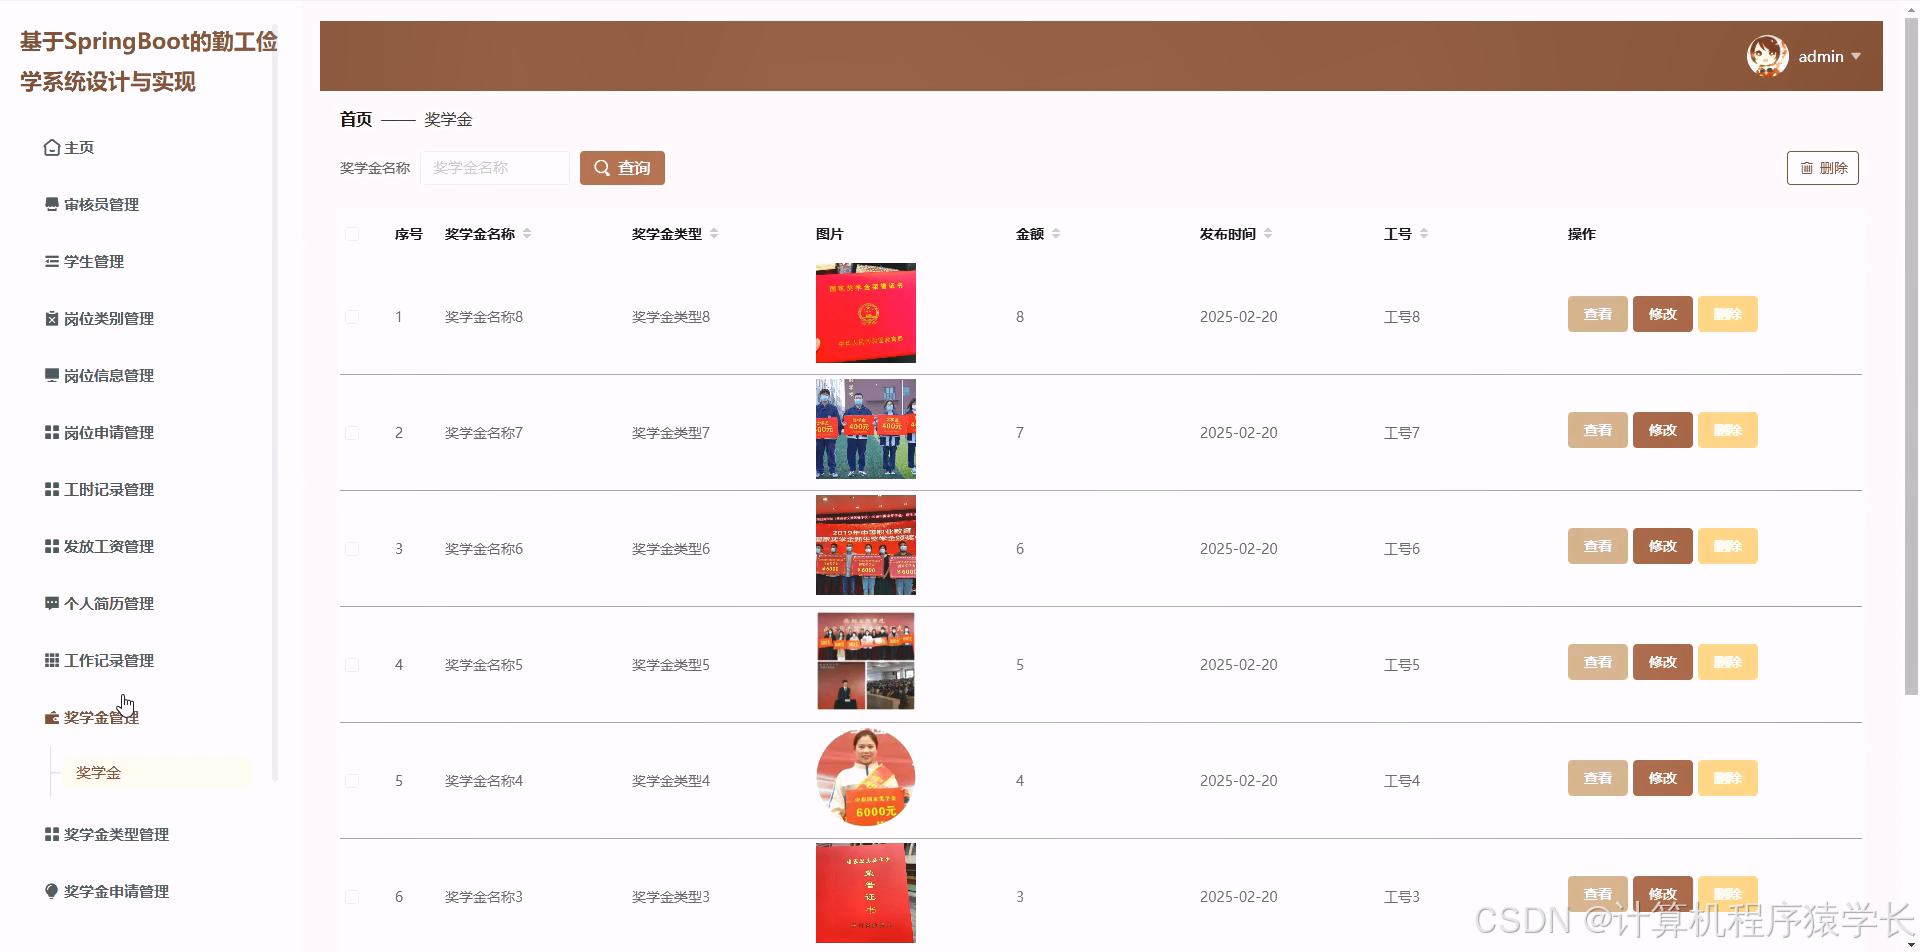Image resolution: width=1920 pixels, height=952 pixels.
Task: Click 查看 for 奖学金名称4
Action: point(1598,778)
